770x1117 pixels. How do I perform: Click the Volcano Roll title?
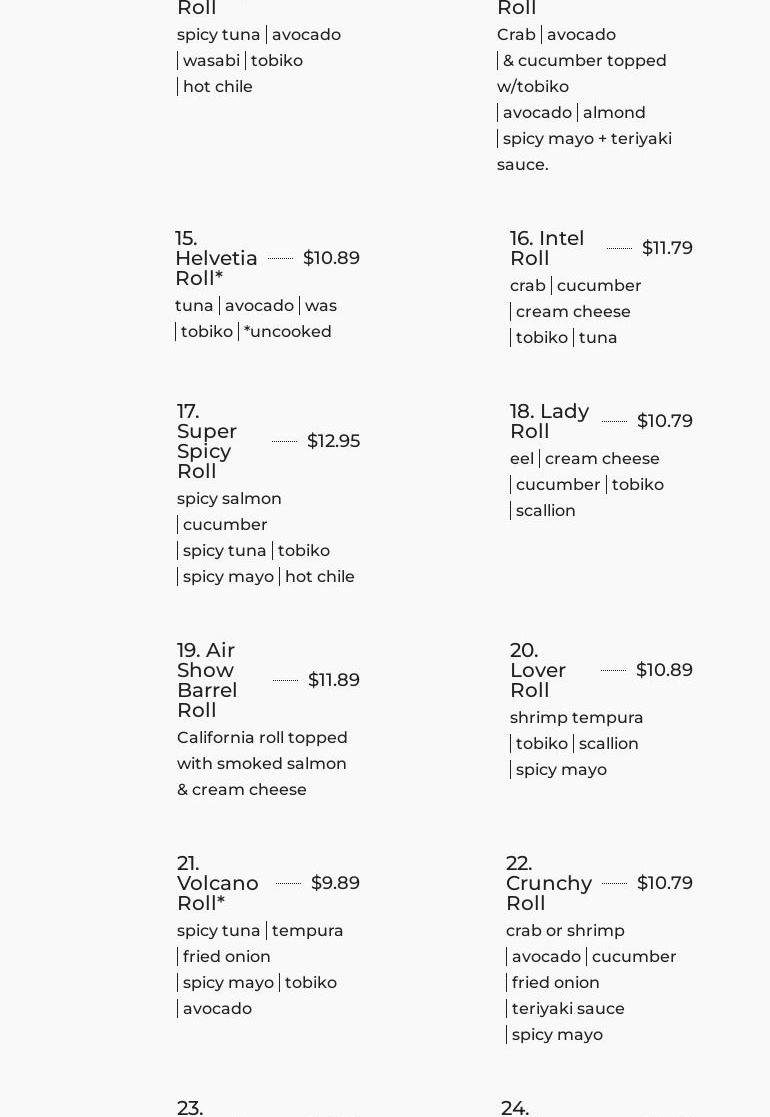tap(217, 883)
